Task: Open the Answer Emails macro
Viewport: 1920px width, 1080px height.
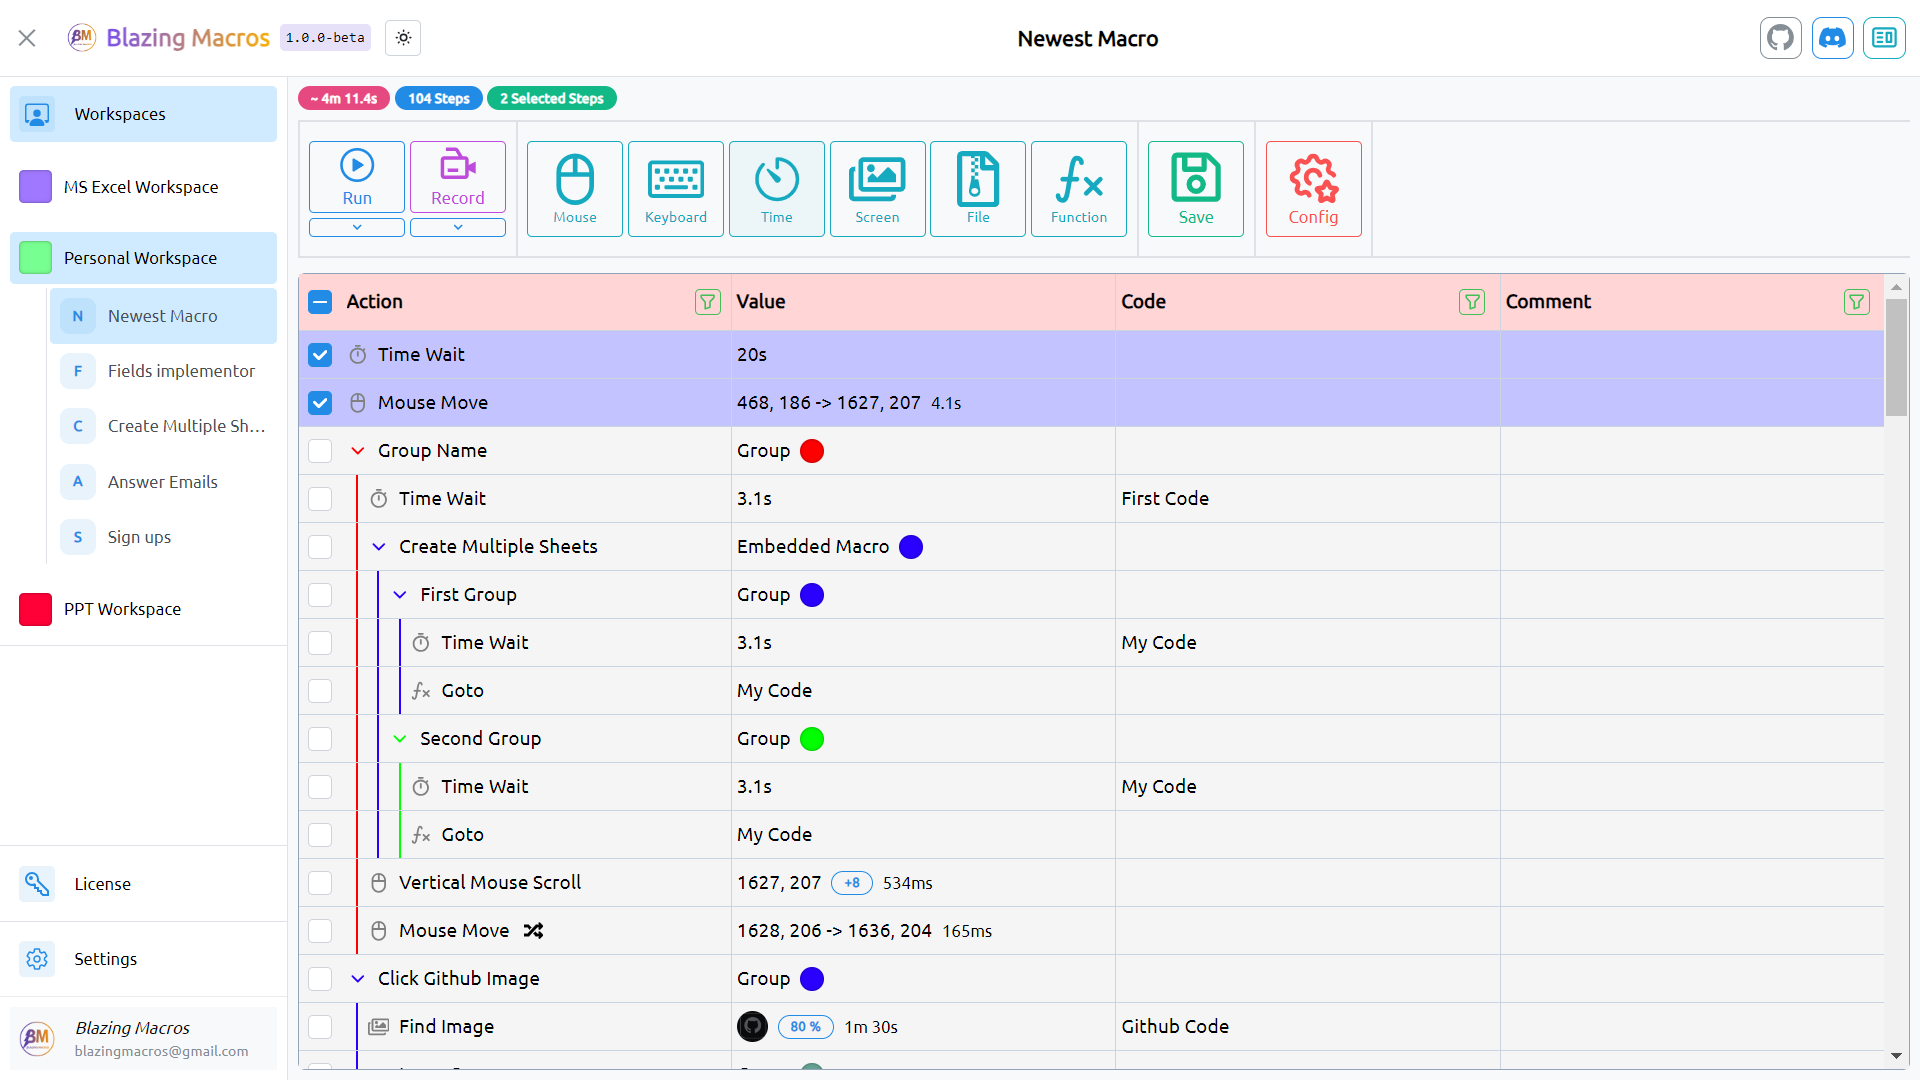Action: click(x=164, y=482)
